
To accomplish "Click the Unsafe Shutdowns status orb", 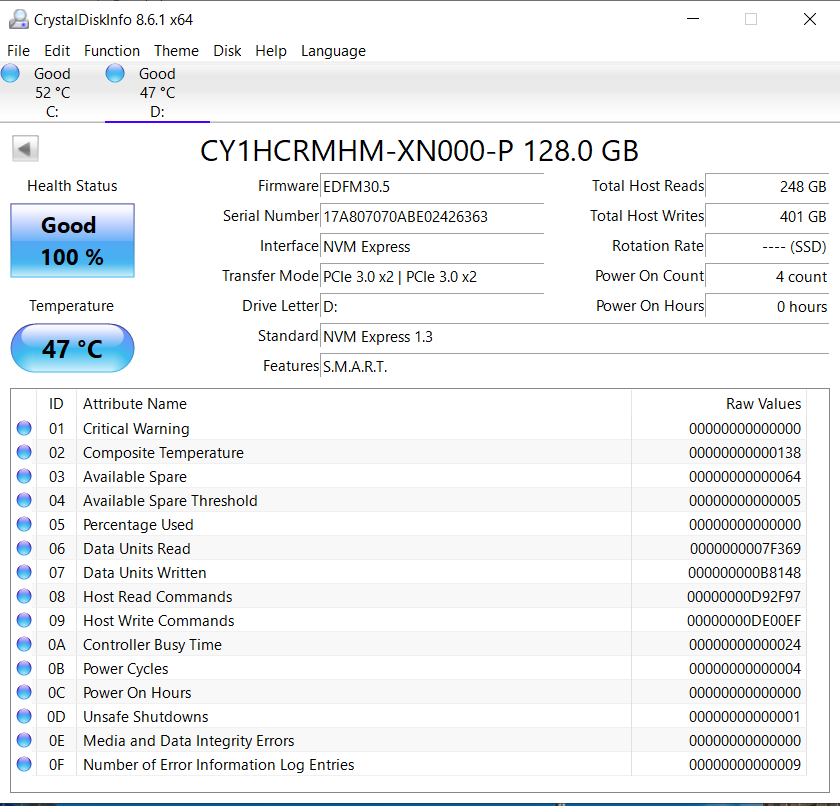I will point(24,717).
